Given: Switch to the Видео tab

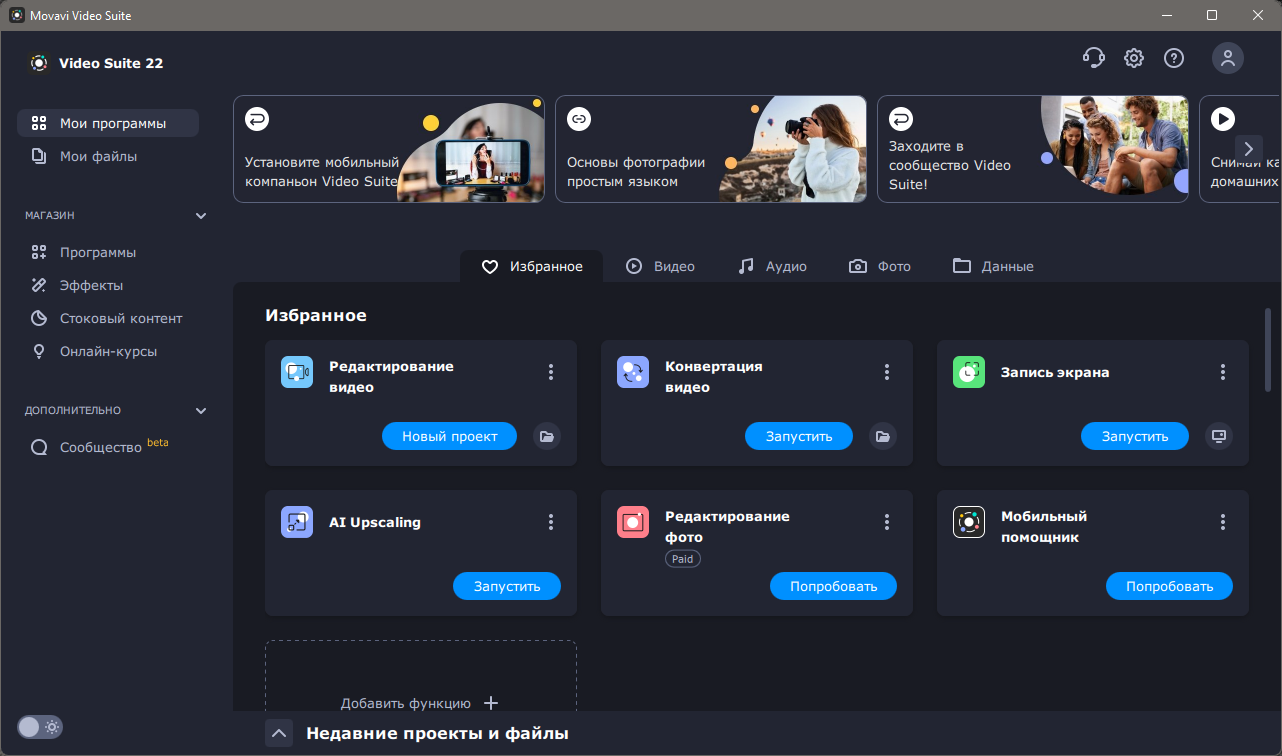Looking at the screenshot, I should tap(660, 266).
